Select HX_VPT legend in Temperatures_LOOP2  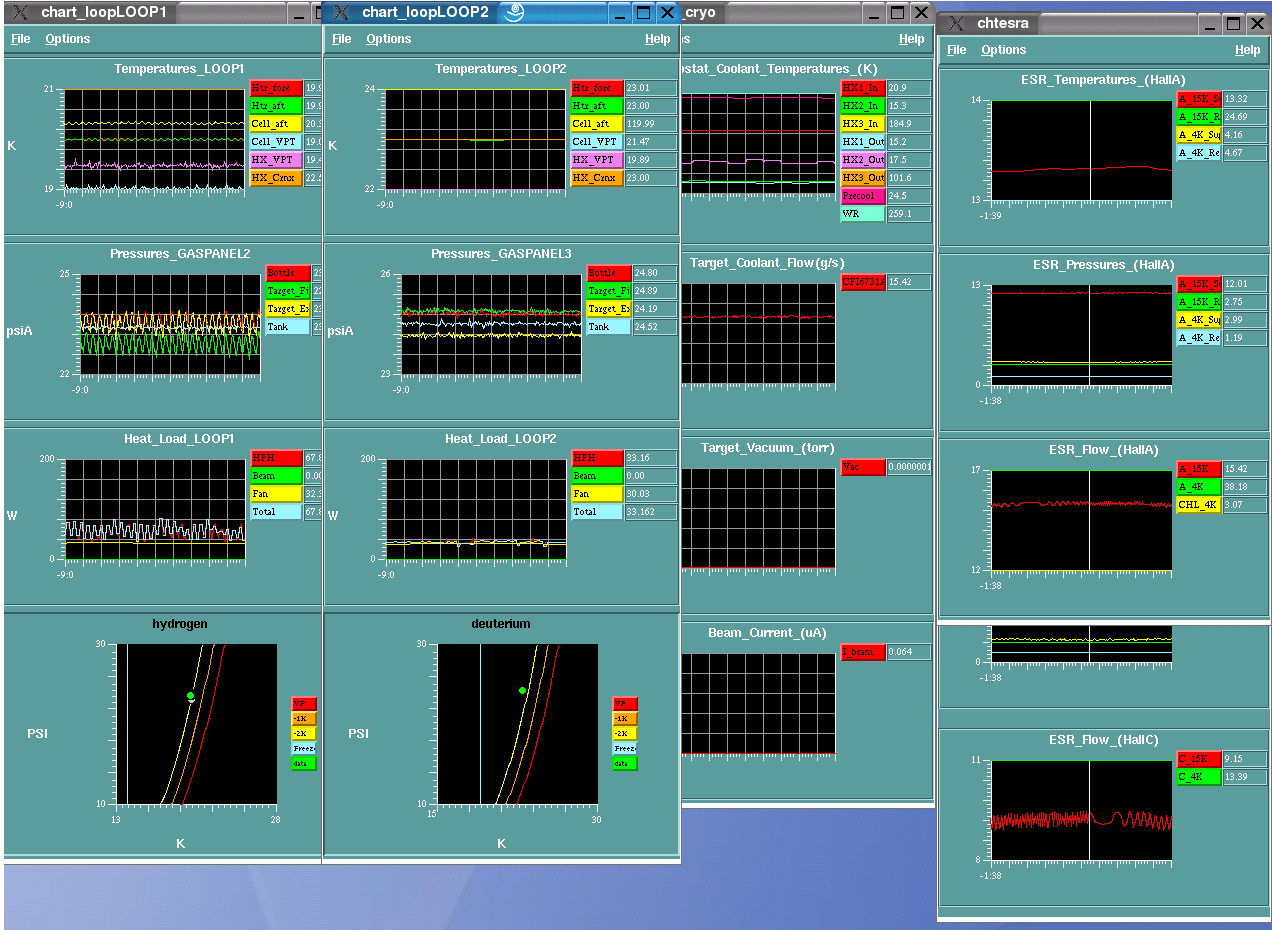[597, 160]
